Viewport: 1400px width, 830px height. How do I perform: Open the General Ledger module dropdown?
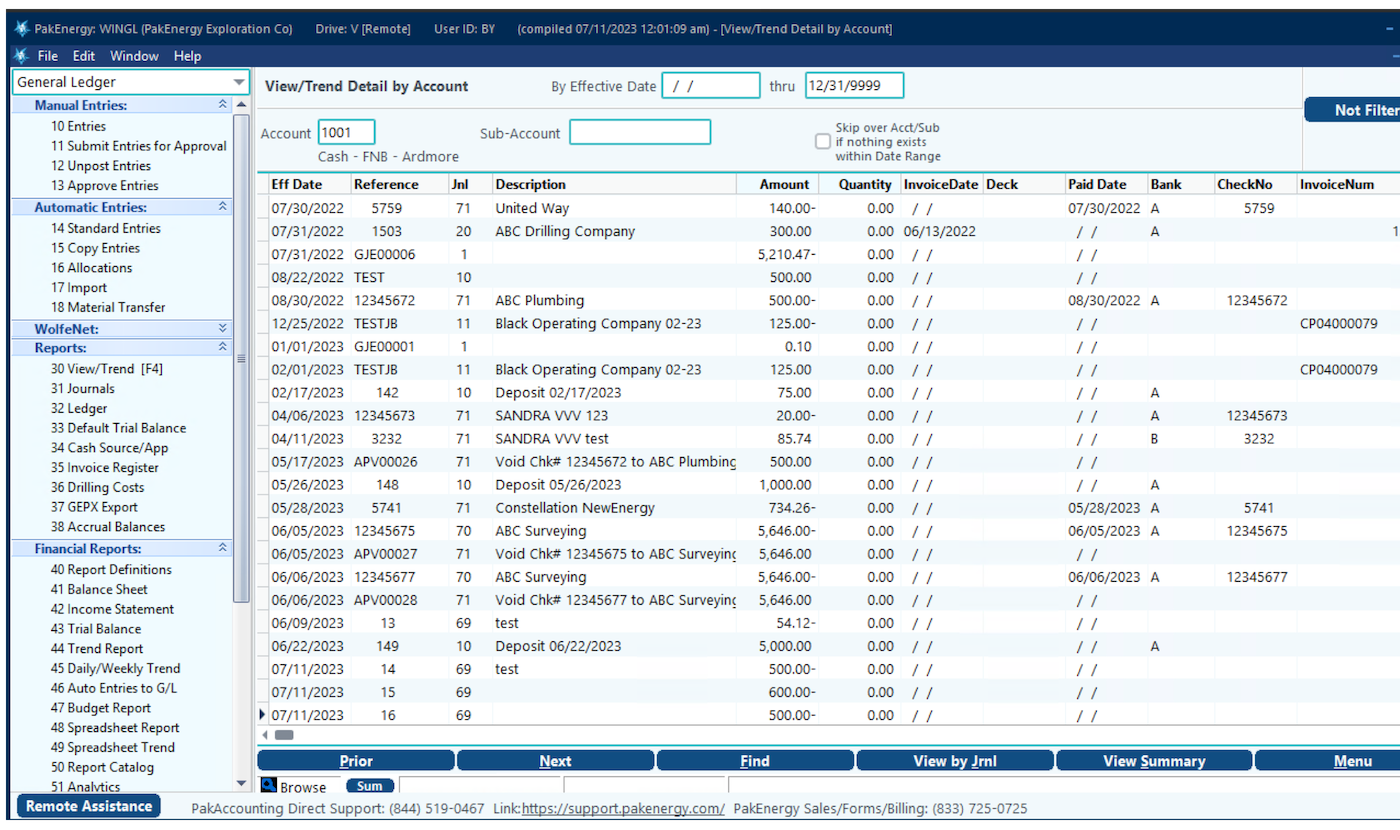pyautogui.click(x=239, y=82)
